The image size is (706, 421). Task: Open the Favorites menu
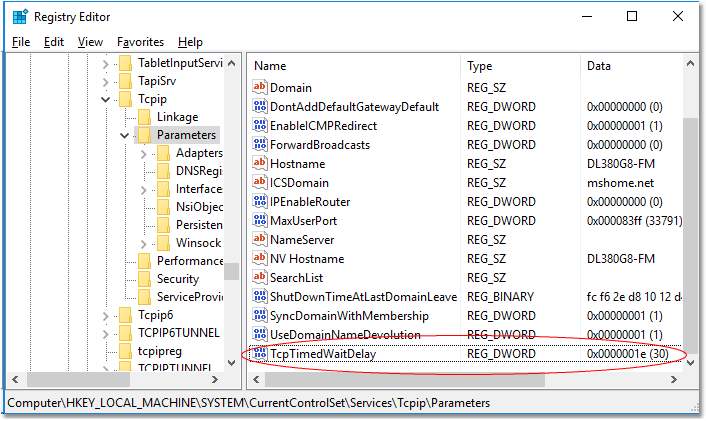(x=140, y=42)
